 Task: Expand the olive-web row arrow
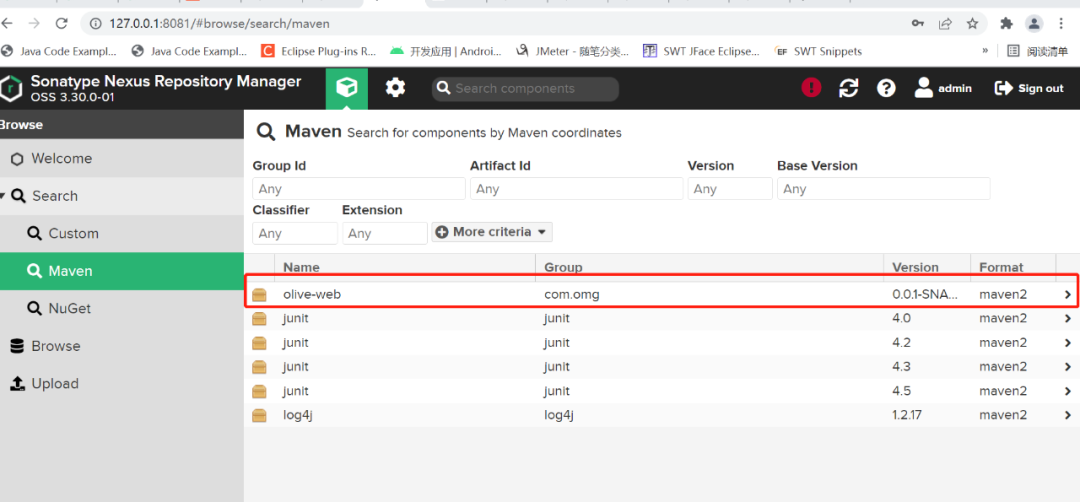1068,295
